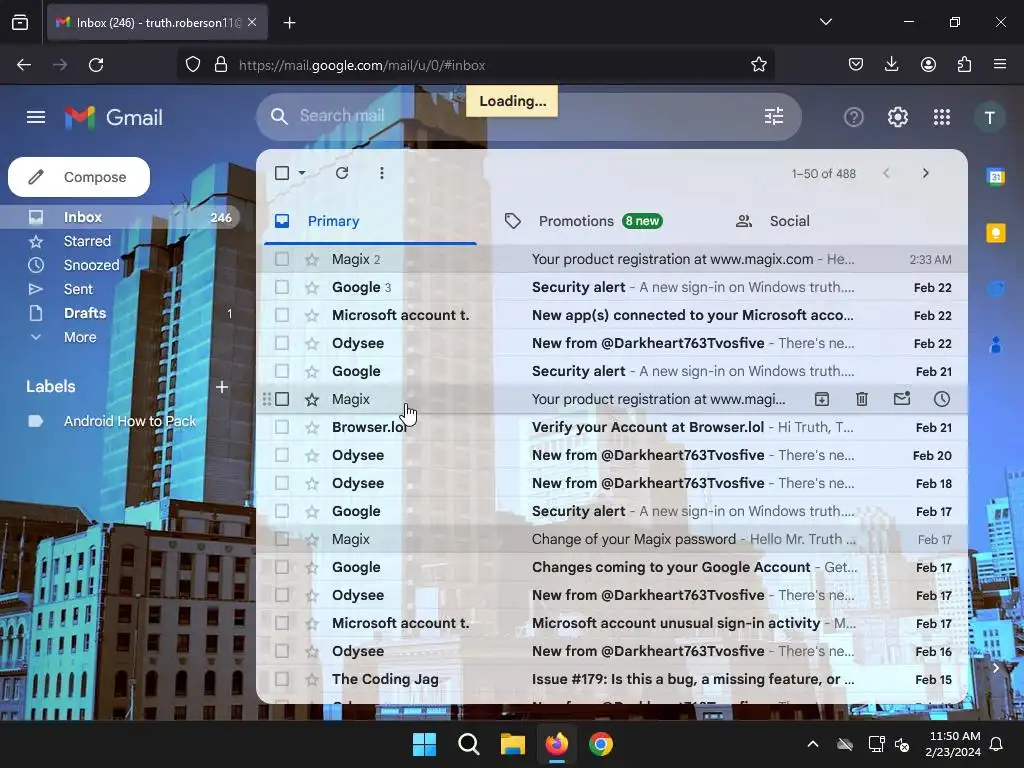Open the More options three-dot menu
Image resolution: width=1024 pixels, height=768 pixels.
click(381, 173)
